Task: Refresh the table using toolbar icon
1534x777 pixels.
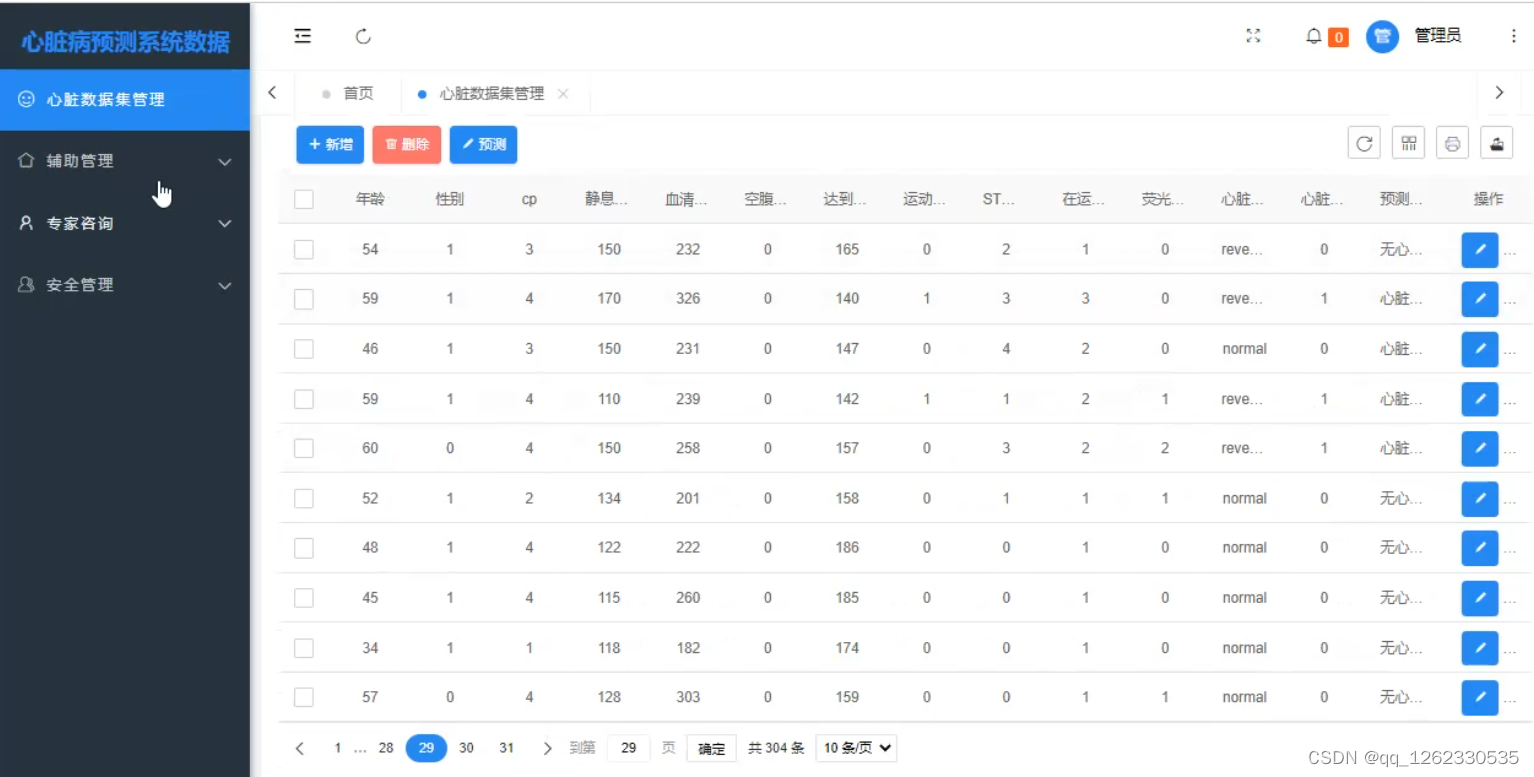Action: coord(1364,143)
